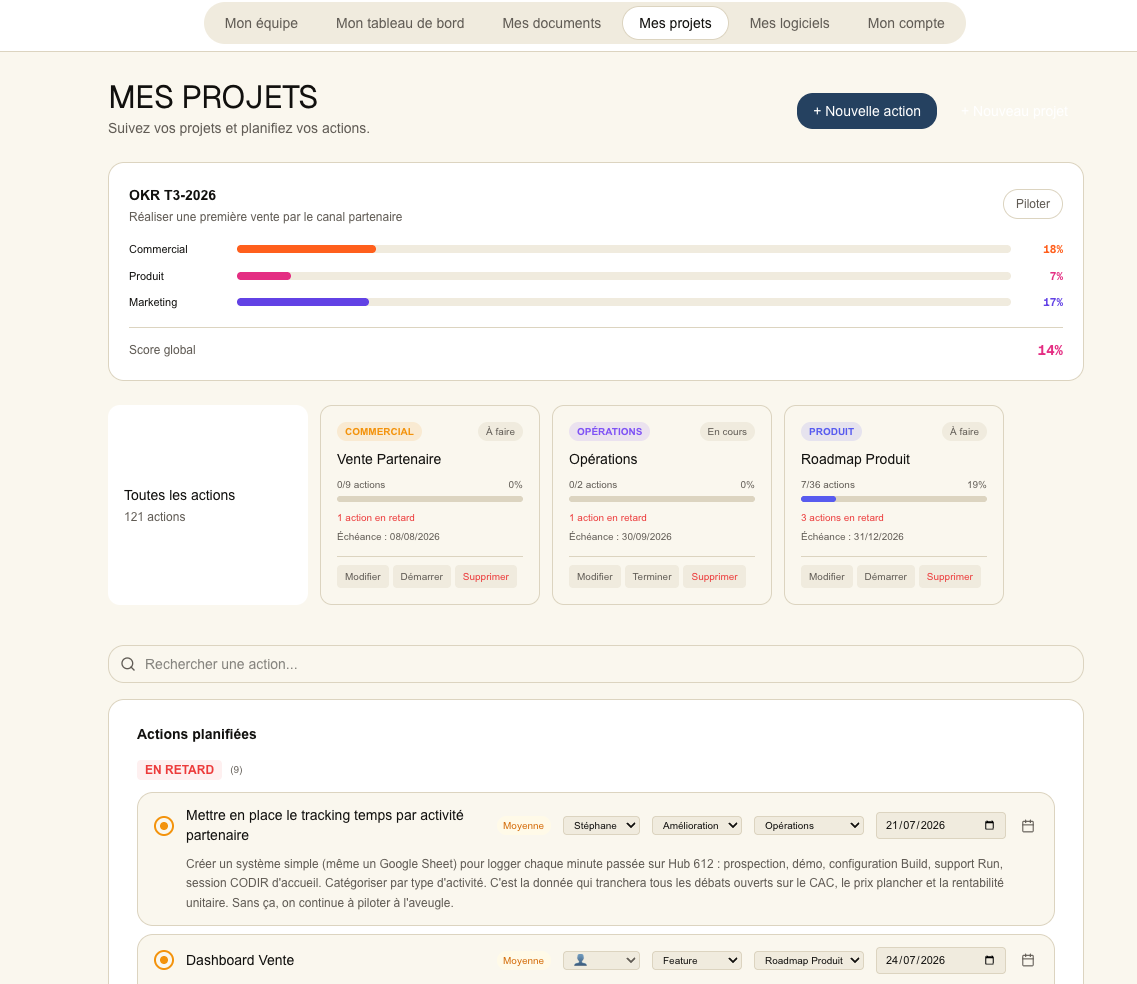
Task: Click Terminer on Opérations card
Action: click(x=652, y=576)
